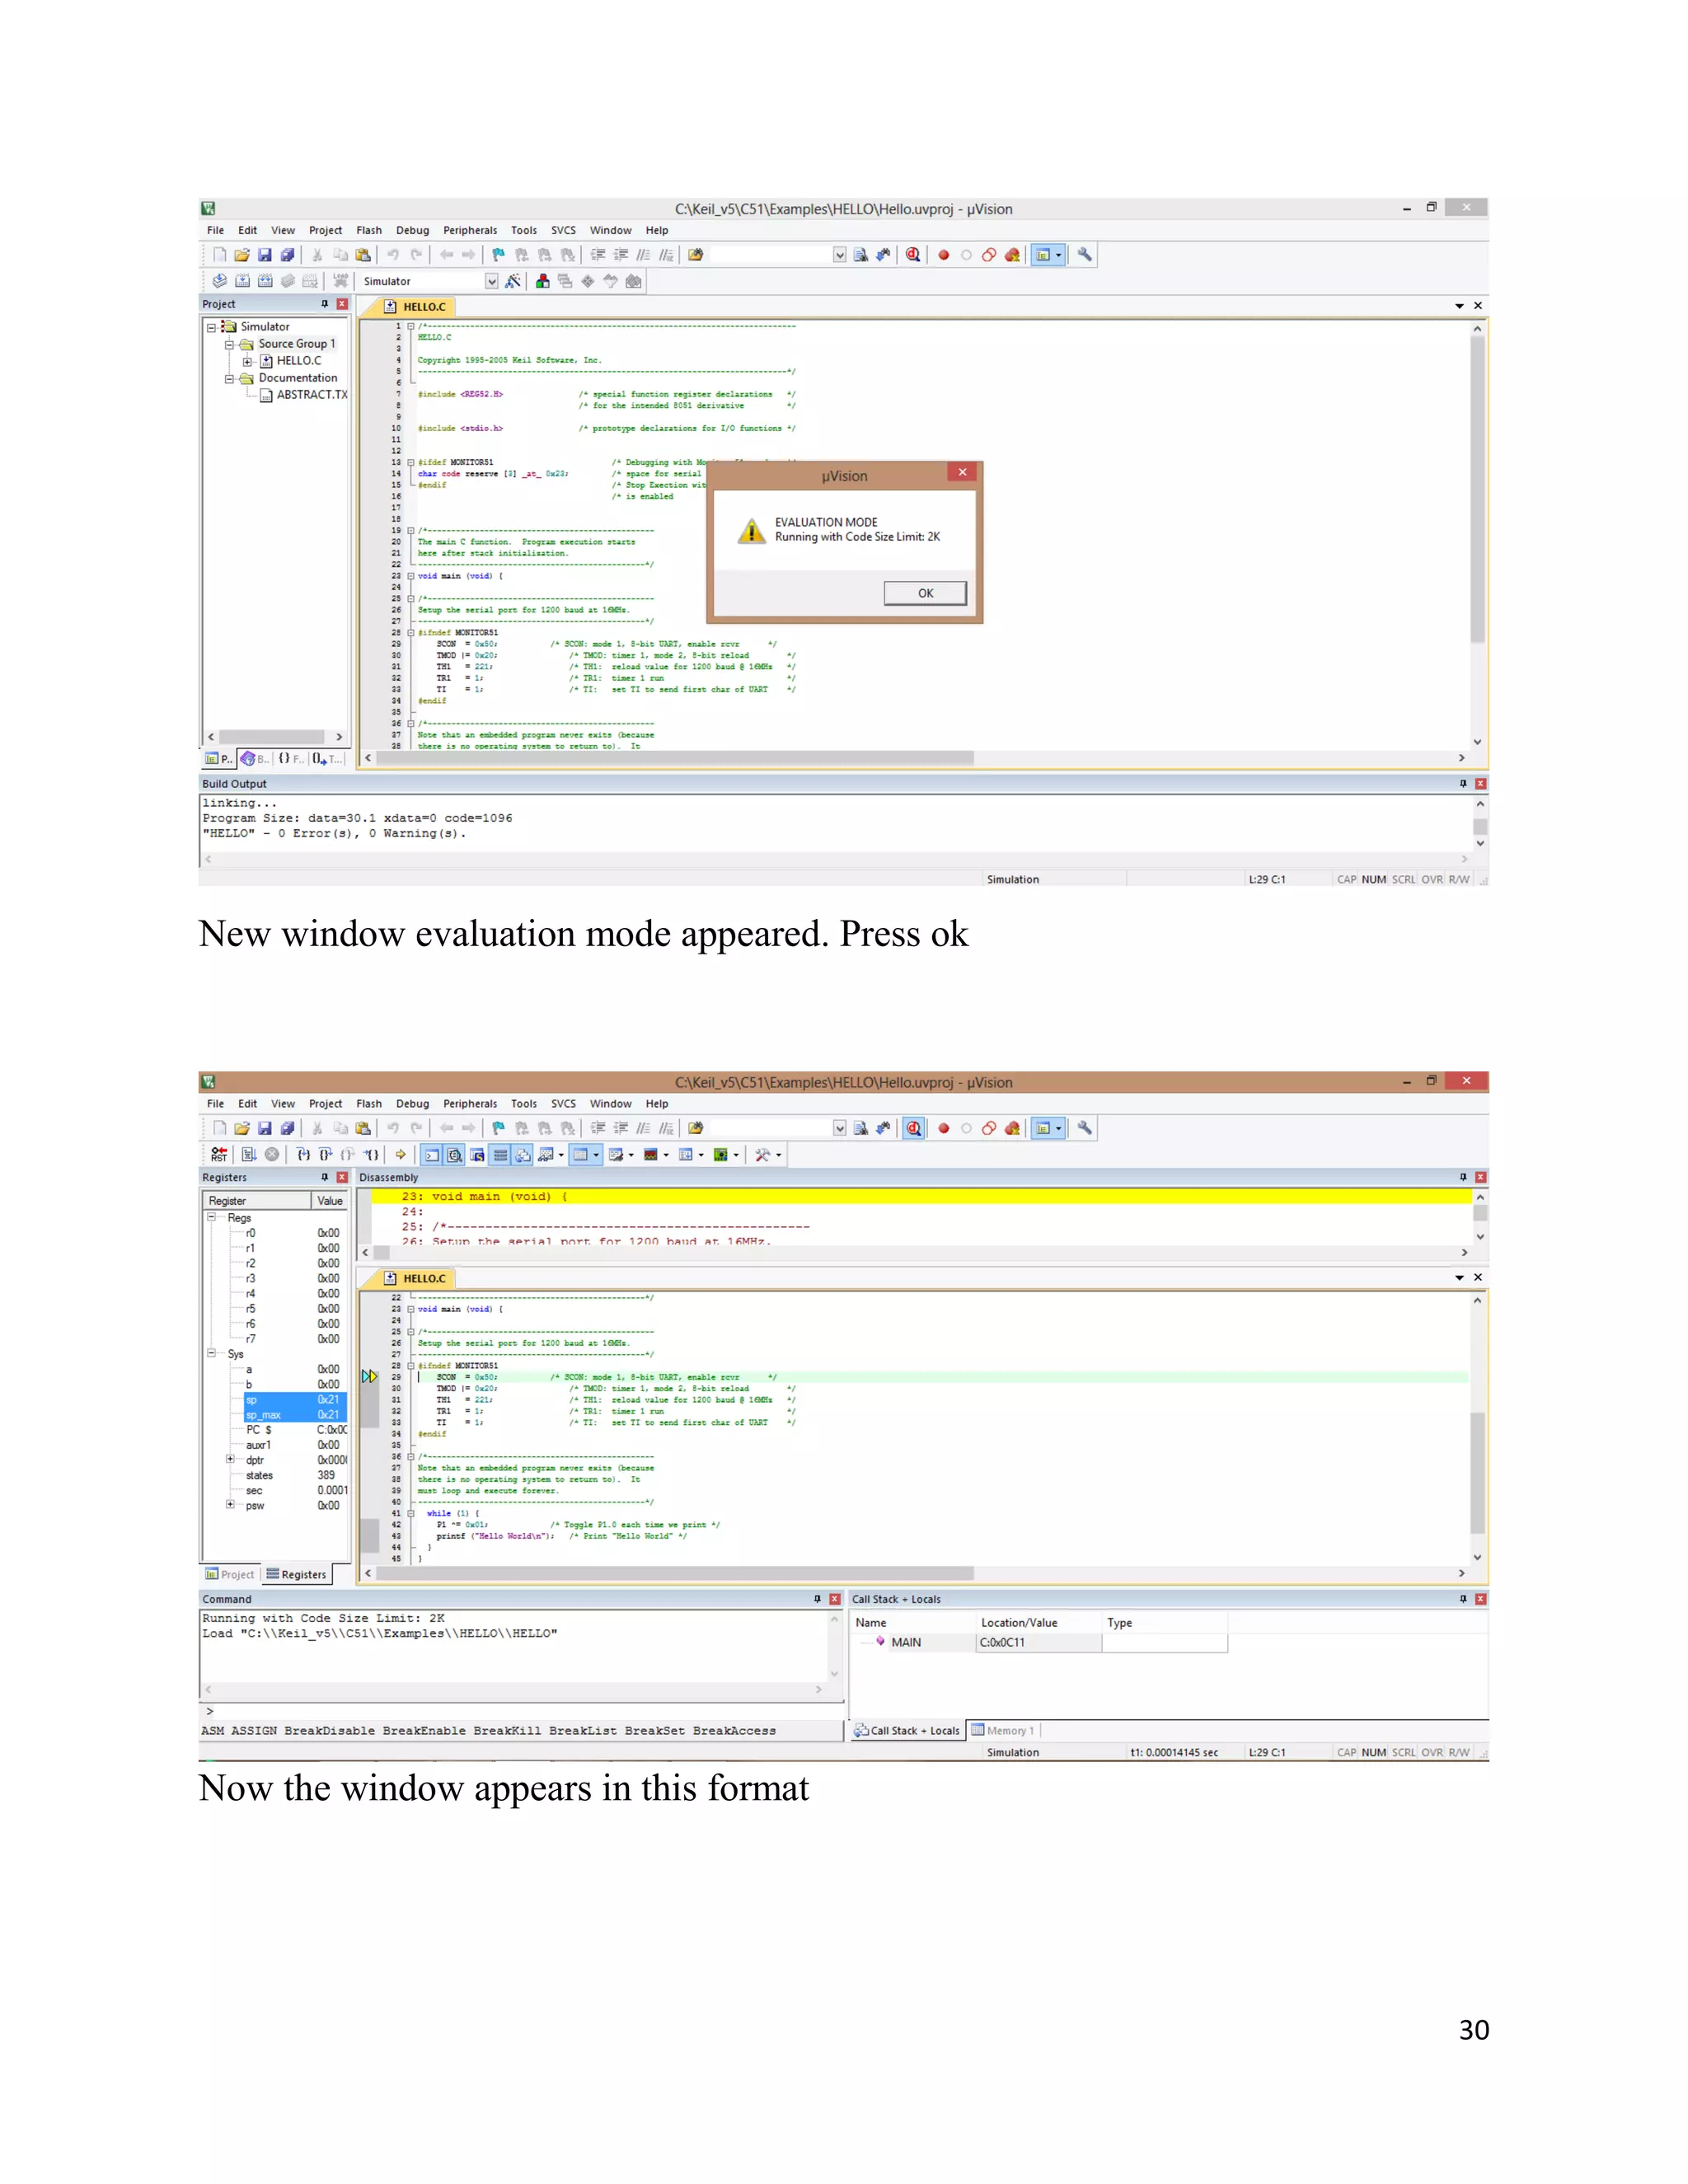Close the Command panel with its red X

coord(834,1599)
